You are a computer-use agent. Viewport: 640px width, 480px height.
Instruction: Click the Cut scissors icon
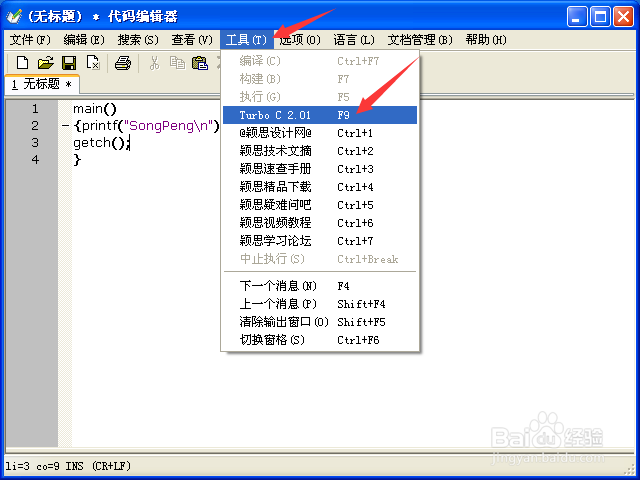pos(154,63)
